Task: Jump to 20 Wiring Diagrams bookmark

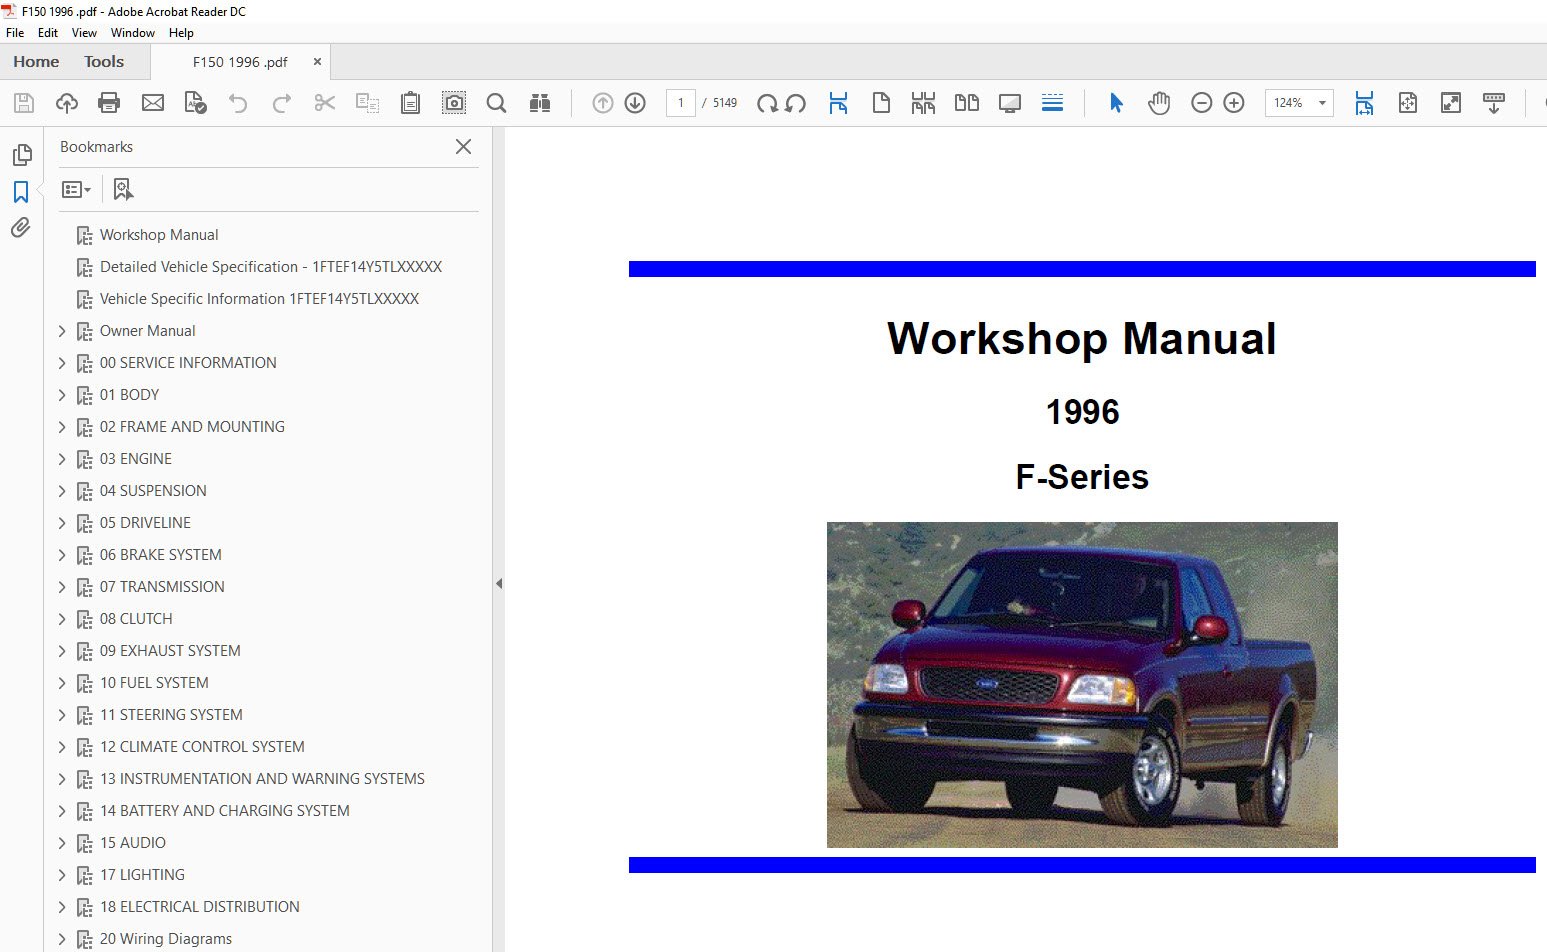Action: (166, 939)
